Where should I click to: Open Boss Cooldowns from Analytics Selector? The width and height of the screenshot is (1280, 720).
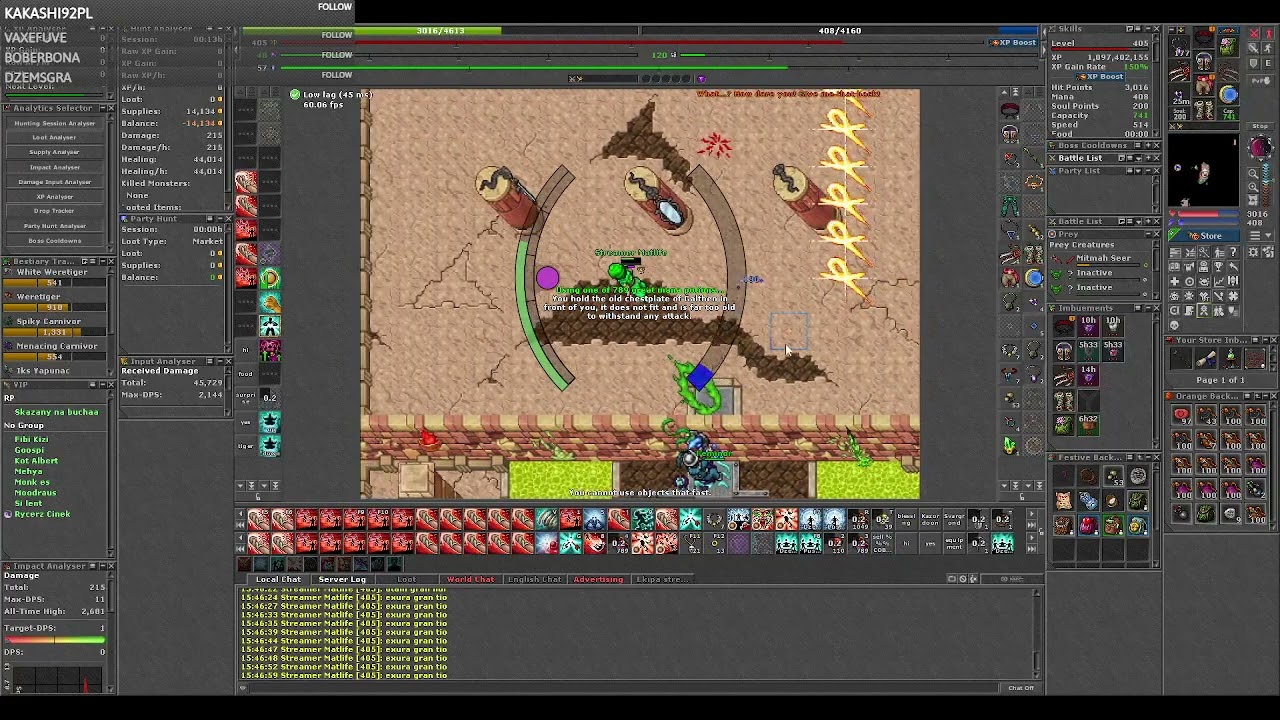pyautogui.click(x=54, y=241)
